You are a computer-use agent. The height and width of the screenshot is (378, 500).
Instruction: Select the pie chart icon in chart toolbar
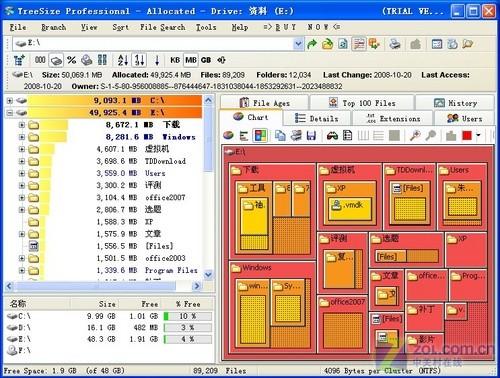(x=228, y=135)
